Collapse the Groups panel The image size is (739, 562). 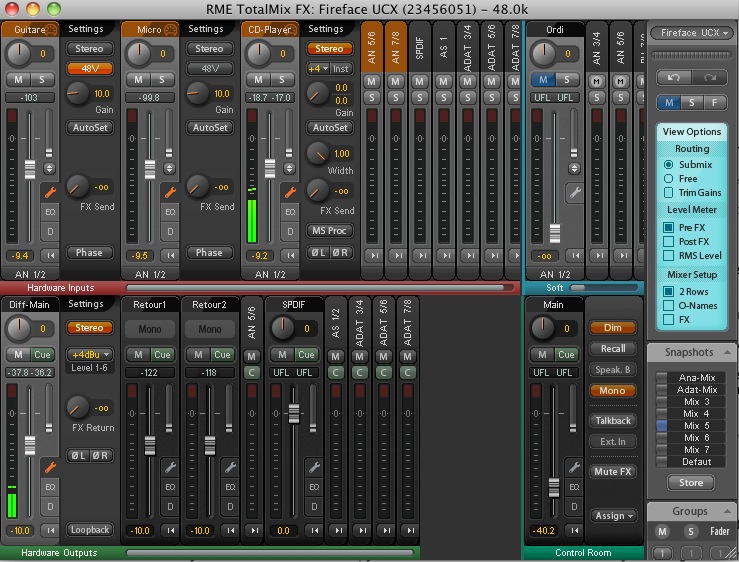pyautogui.click(x=727, y=511)
